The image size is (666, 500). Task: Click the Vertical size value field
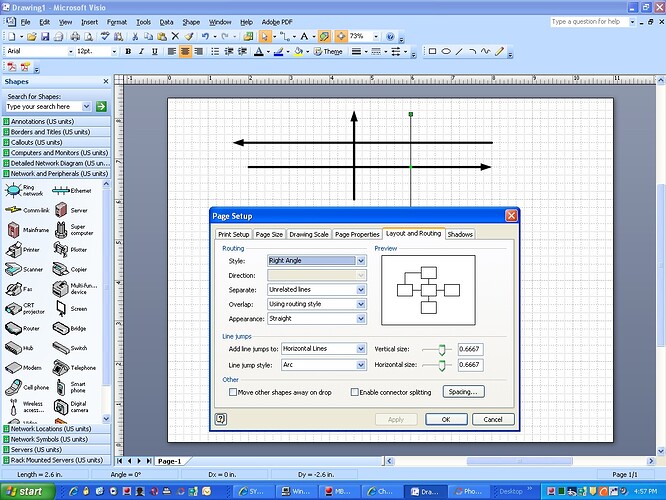[471, 349]
